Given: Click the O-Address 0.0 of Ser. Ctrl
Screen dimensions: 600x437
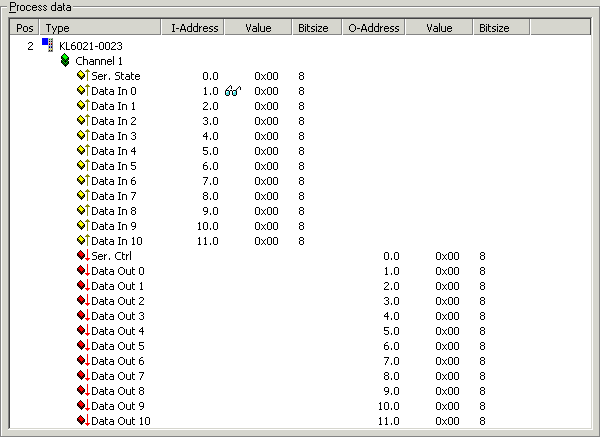Looking at the screenshot, I should click(391, 256).
